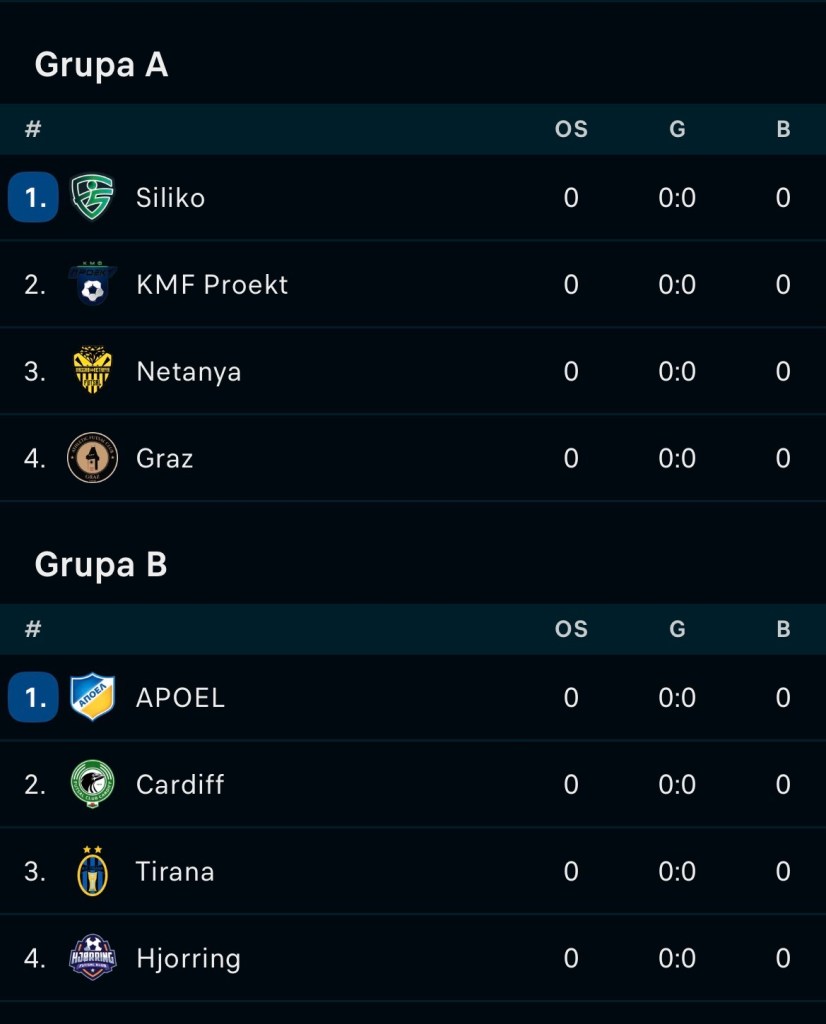Click the B column header in Grupa A

coord(784,129)
